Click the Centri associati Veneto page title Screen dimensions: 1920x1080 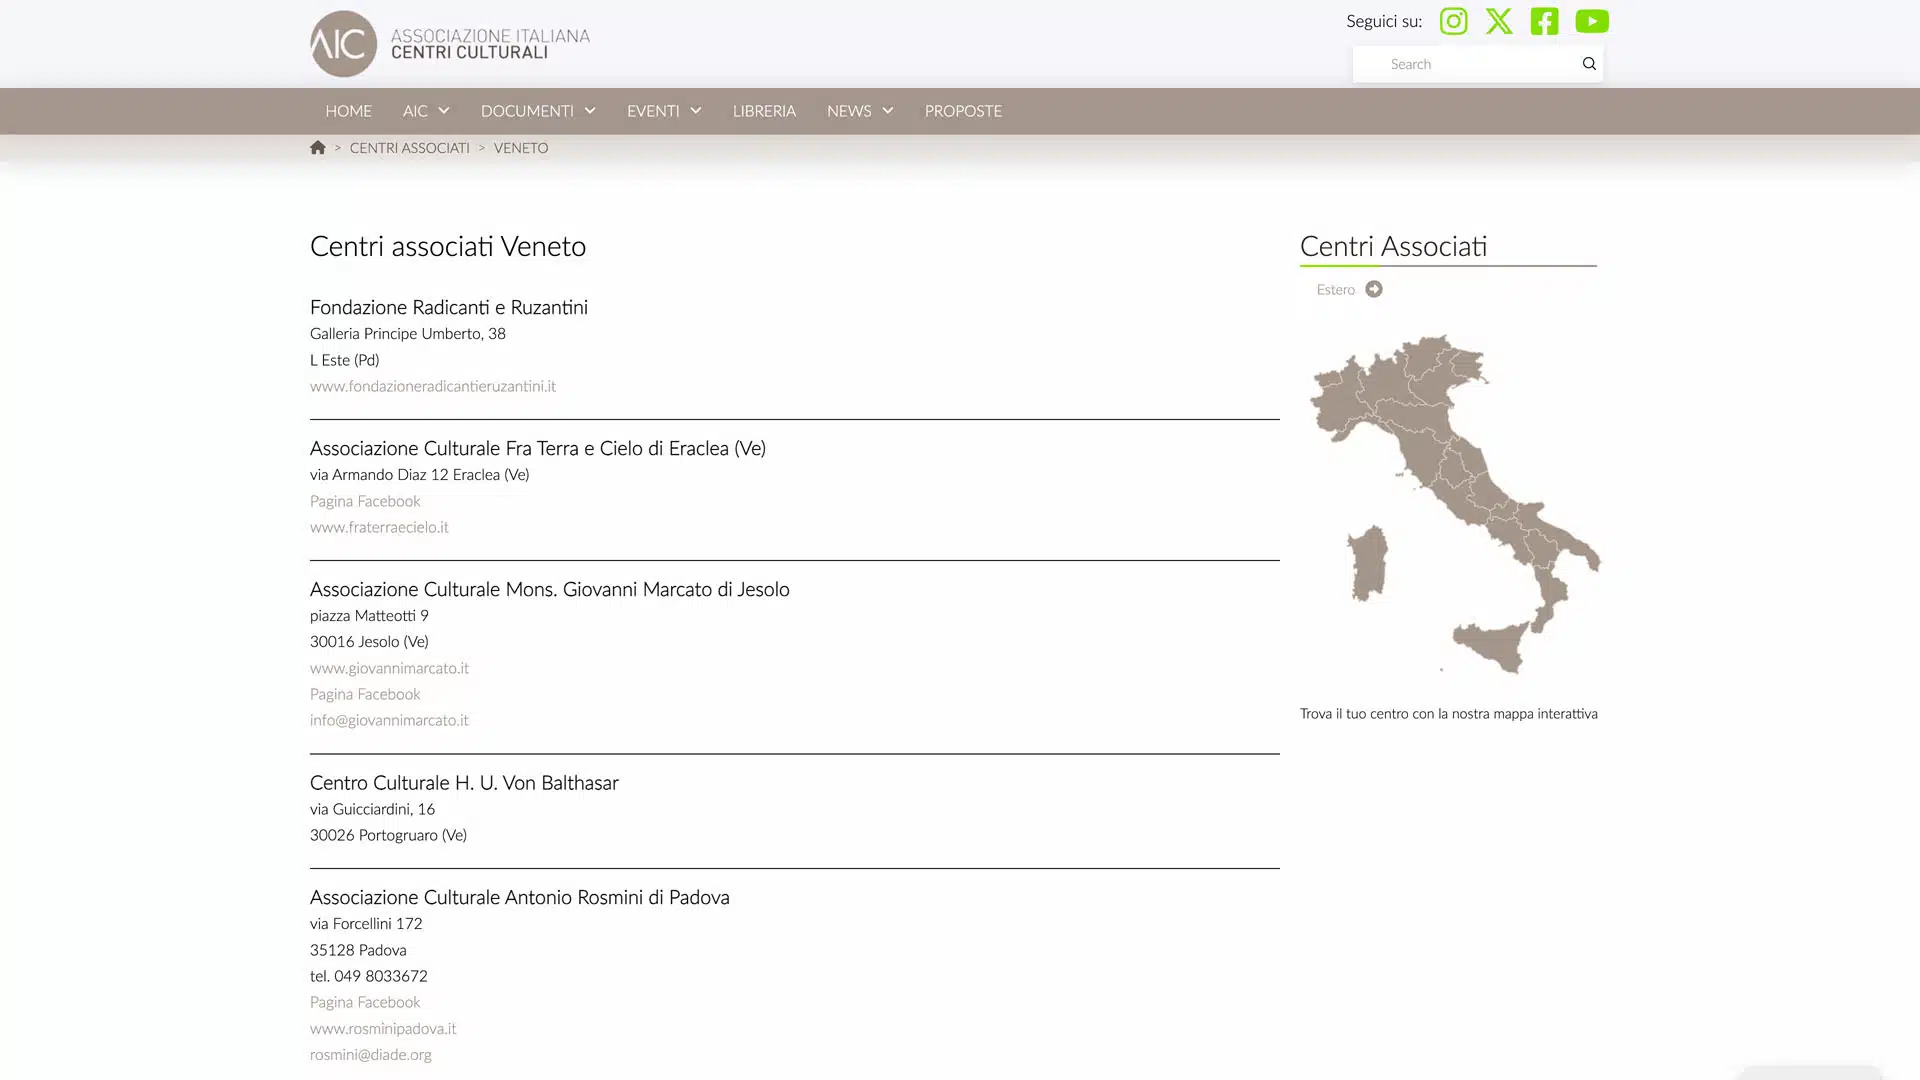(448, 246)
